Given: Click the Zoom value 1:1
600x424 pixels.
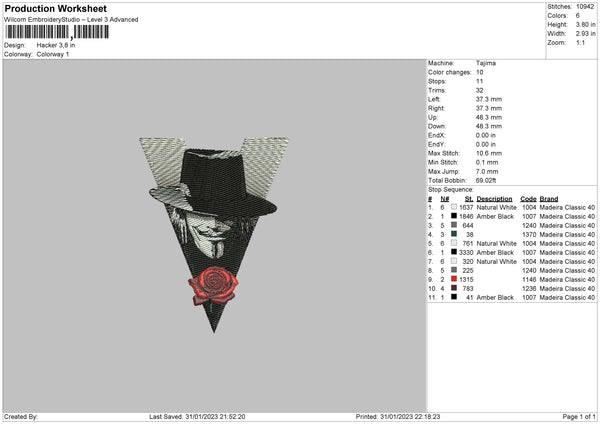Looking at the screenshot, I should click(580, 42).
